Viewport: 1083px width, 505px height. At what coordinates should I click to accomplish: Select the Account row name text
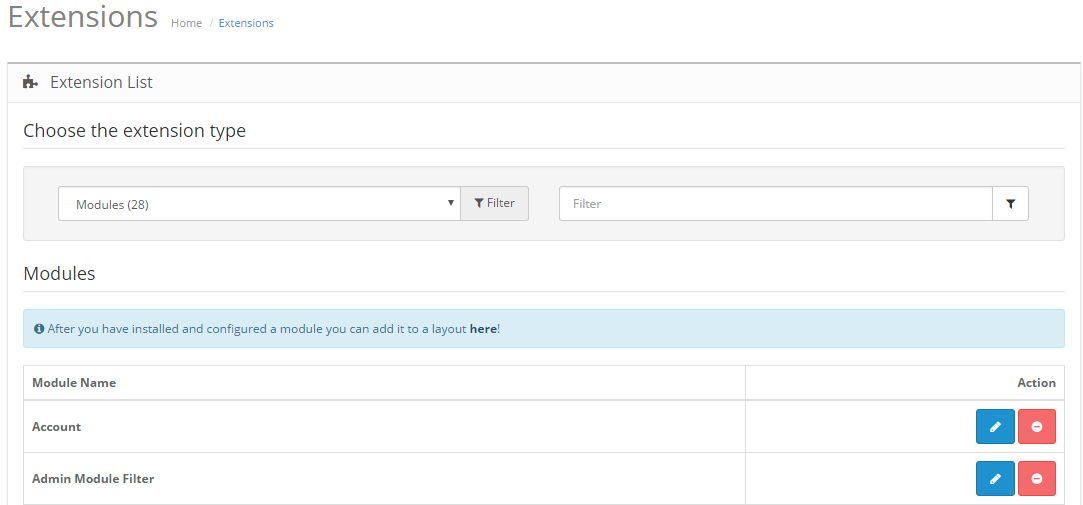click(x=57, y=426)
